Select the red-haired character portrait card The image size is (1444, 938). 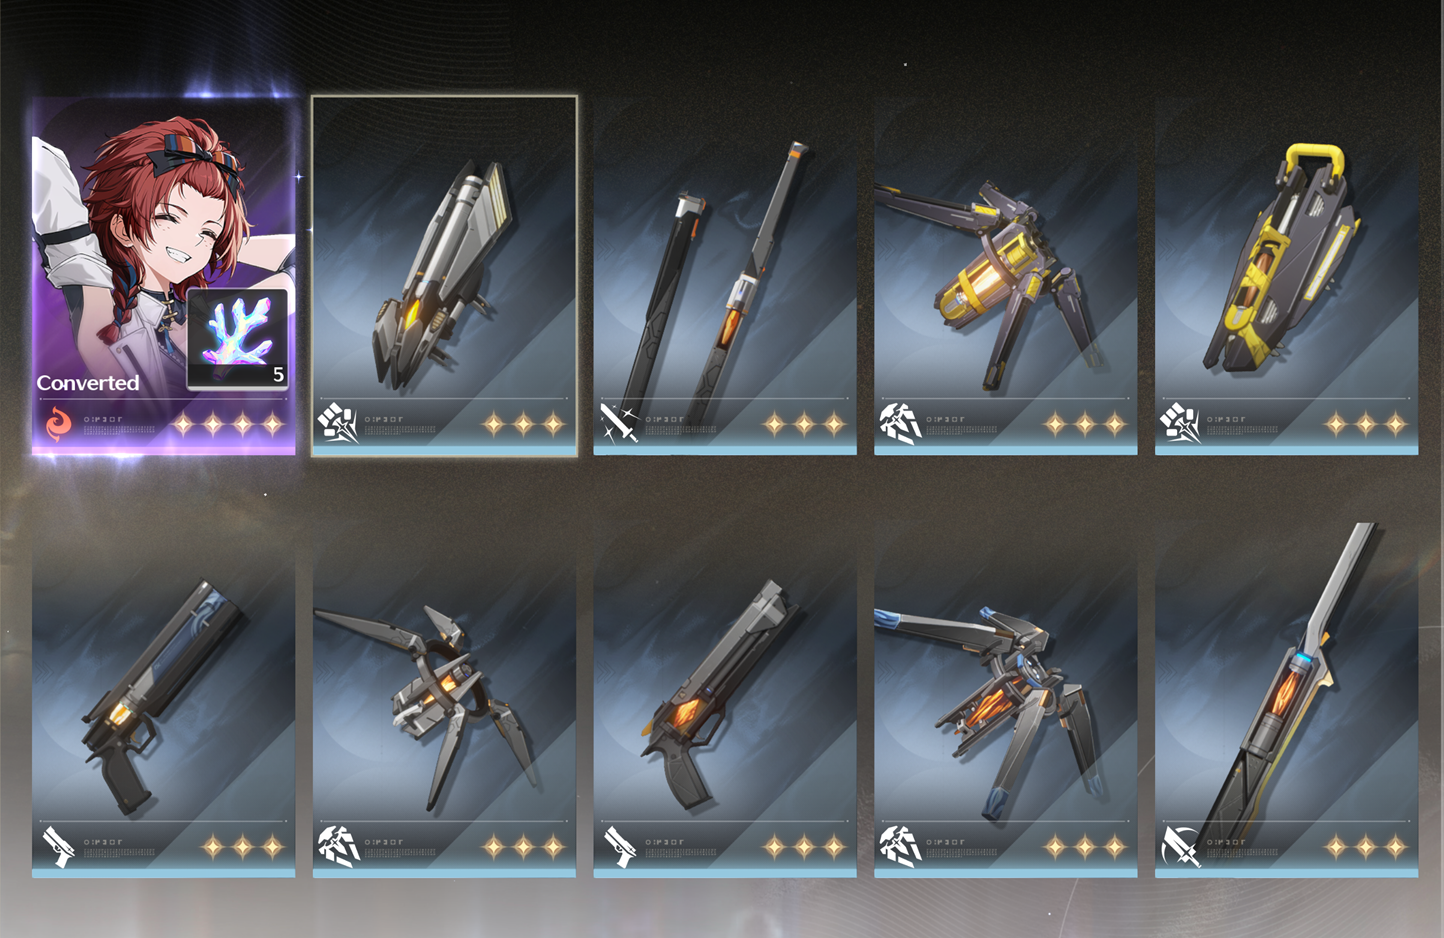(164, 276)
